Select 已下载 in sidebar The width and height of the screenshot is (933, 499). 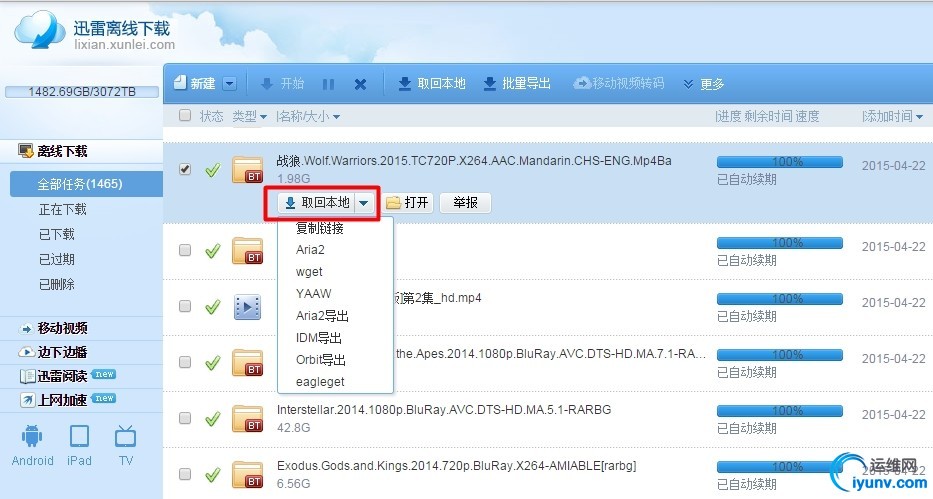pos(57,234)
